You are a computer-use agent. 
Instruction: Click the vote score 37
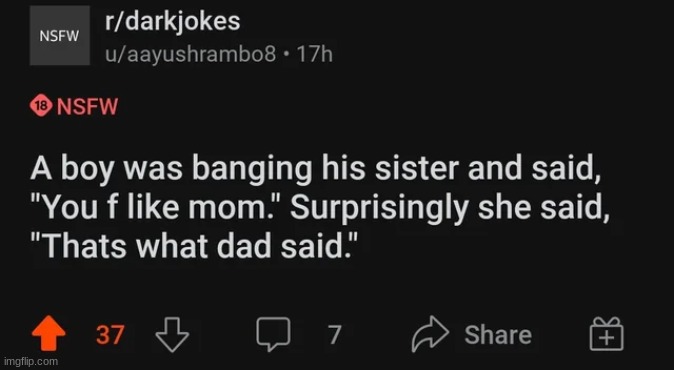pos(110,334)
